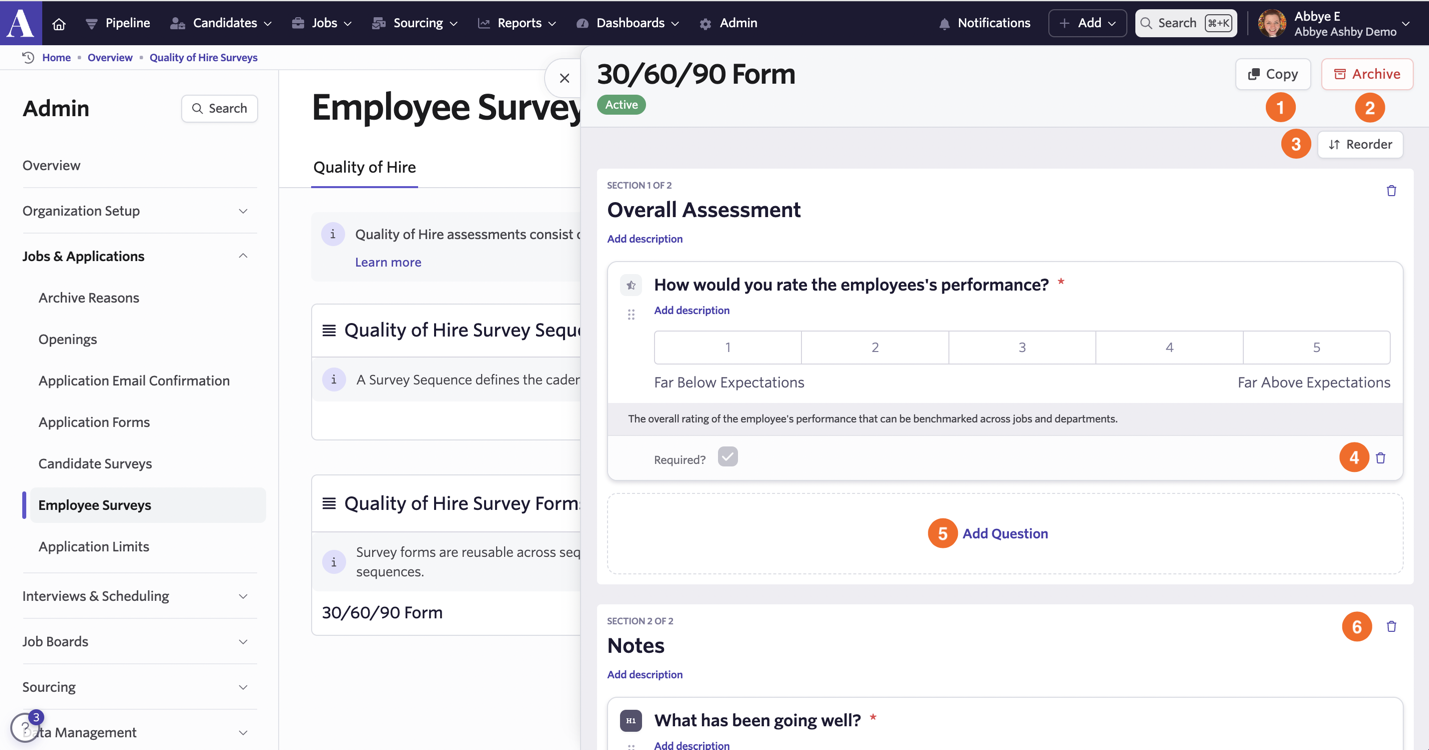The width and height of the screenshot is (1429, 750).
Task: Toggle the Required checkbox
Action: 728,457
